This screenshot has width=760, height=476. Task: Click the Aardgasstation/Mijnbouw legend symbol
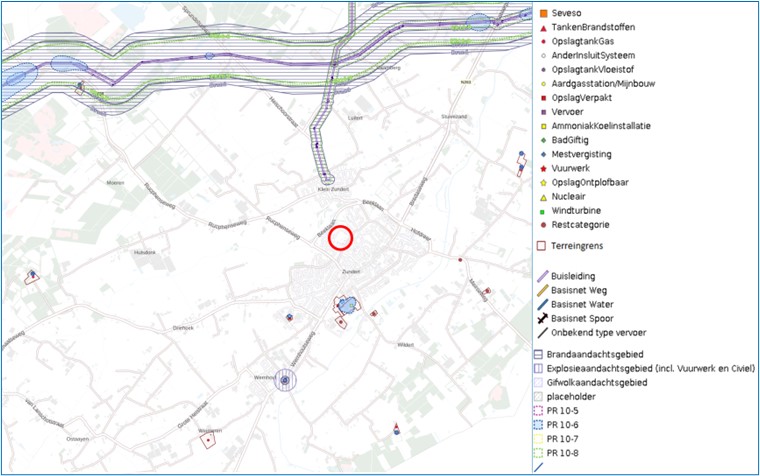[x=543, y=84]
